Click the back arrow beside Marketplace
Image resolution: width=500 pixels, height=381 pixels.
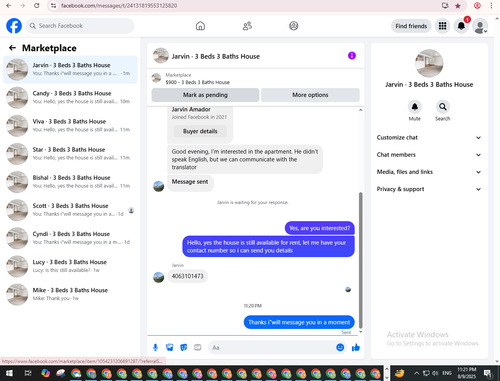[12, 48]
